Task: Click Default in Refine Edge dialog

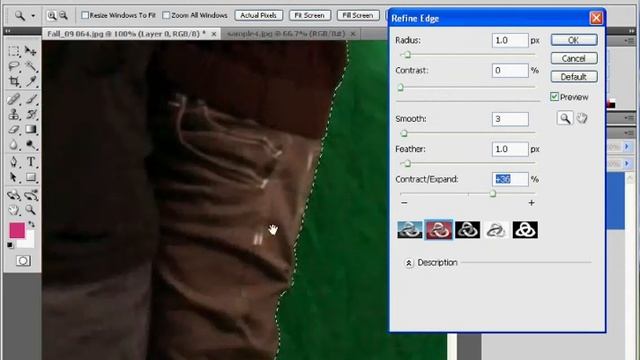Action: tap(574, 77)
